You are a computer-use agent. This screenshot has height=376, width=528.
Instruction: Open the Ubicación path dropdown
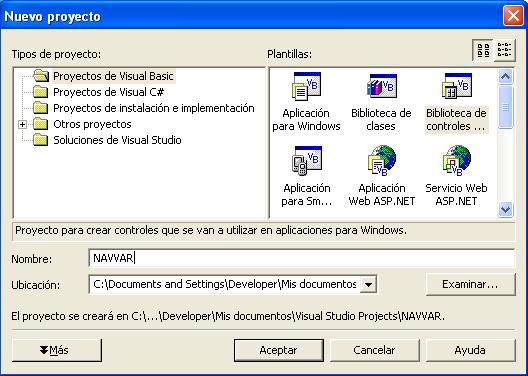368,285
